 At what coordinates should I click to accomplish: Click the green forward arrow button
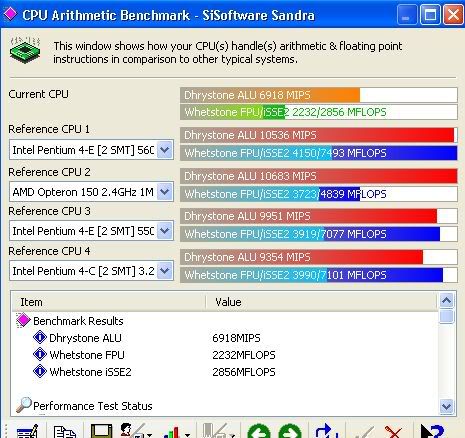click(x=289, y=431)
